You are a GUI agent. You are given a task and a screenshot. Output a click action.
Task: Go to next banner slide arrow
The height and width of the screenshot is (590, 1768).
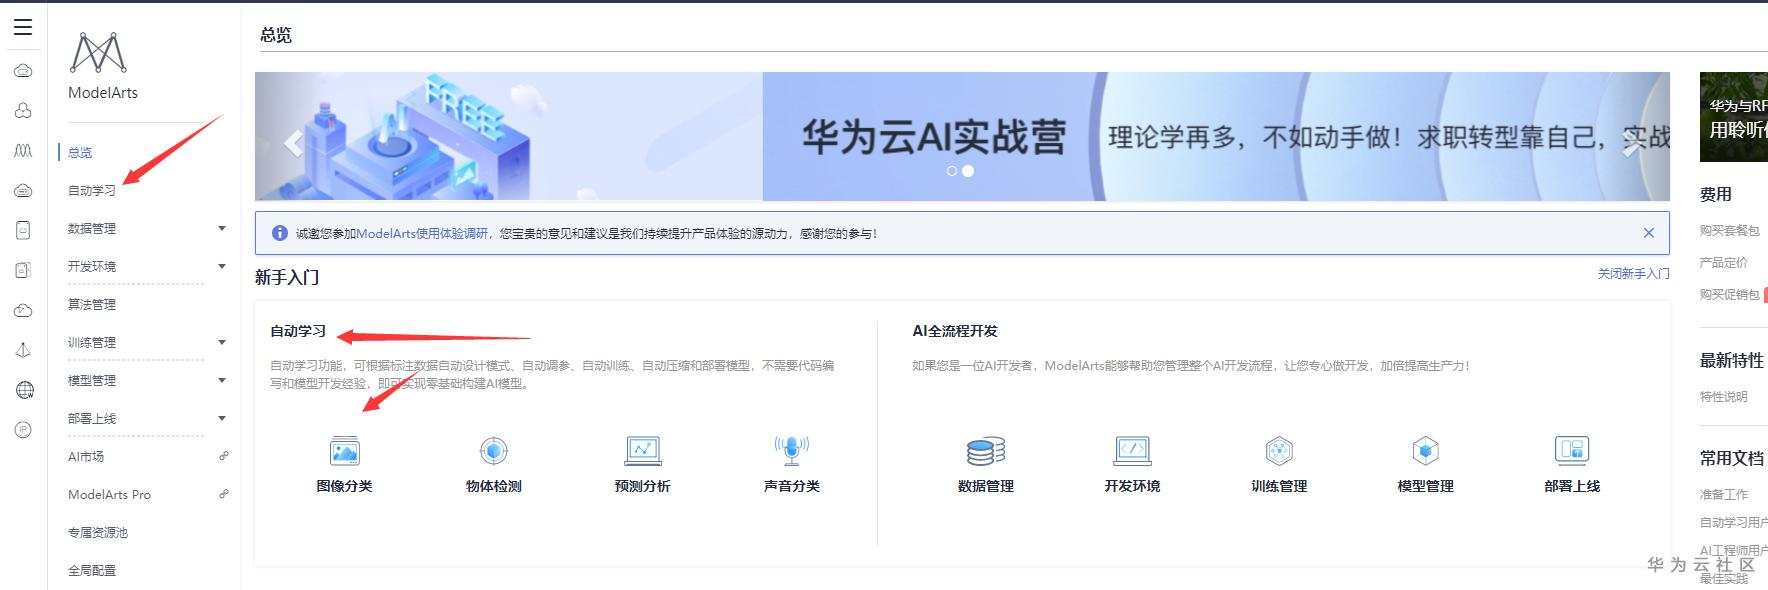click(x=1631, y=143)
